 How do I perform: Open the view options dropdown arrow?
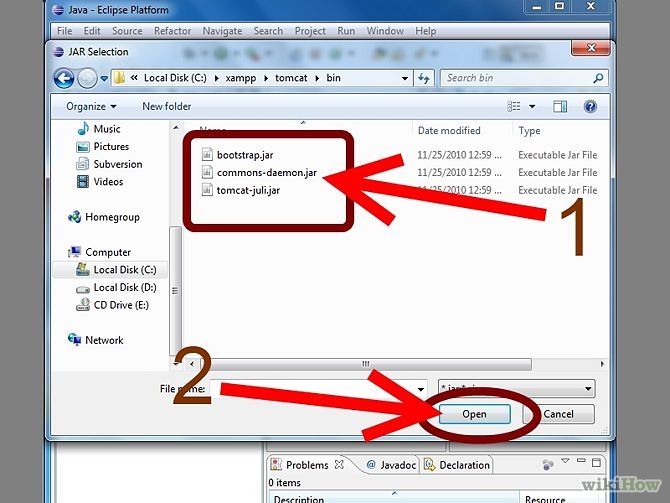click(532, 106)
